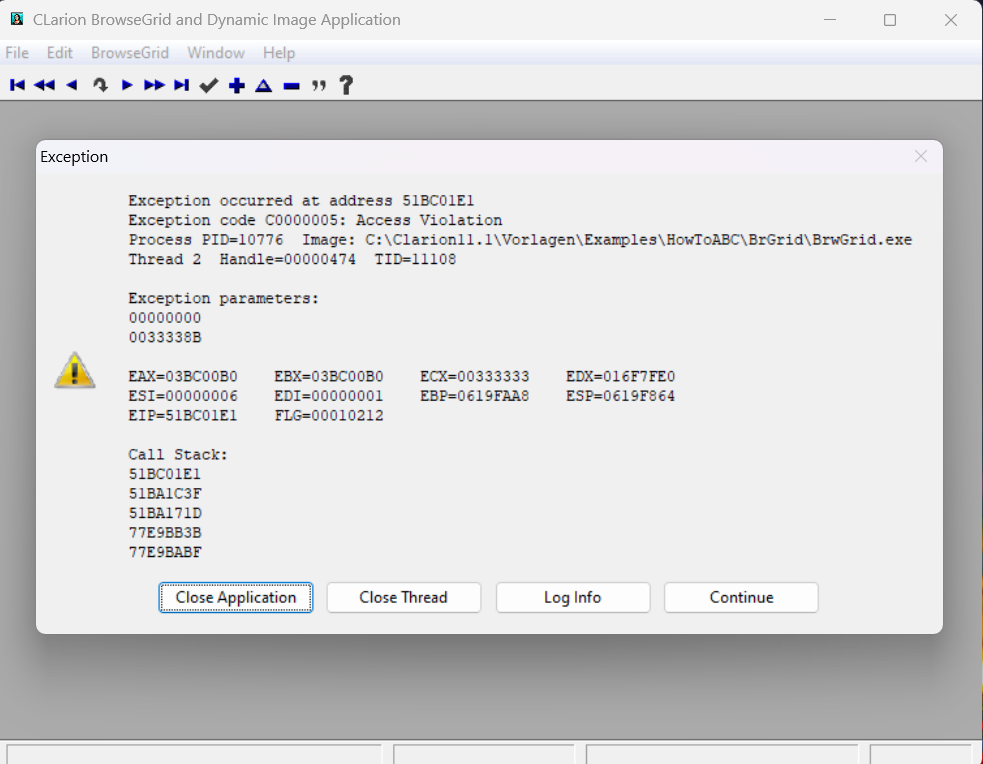Open the BrowseGrid menu
The height and width of the screenshot is (764, 983).
click(x=130, y=53)
